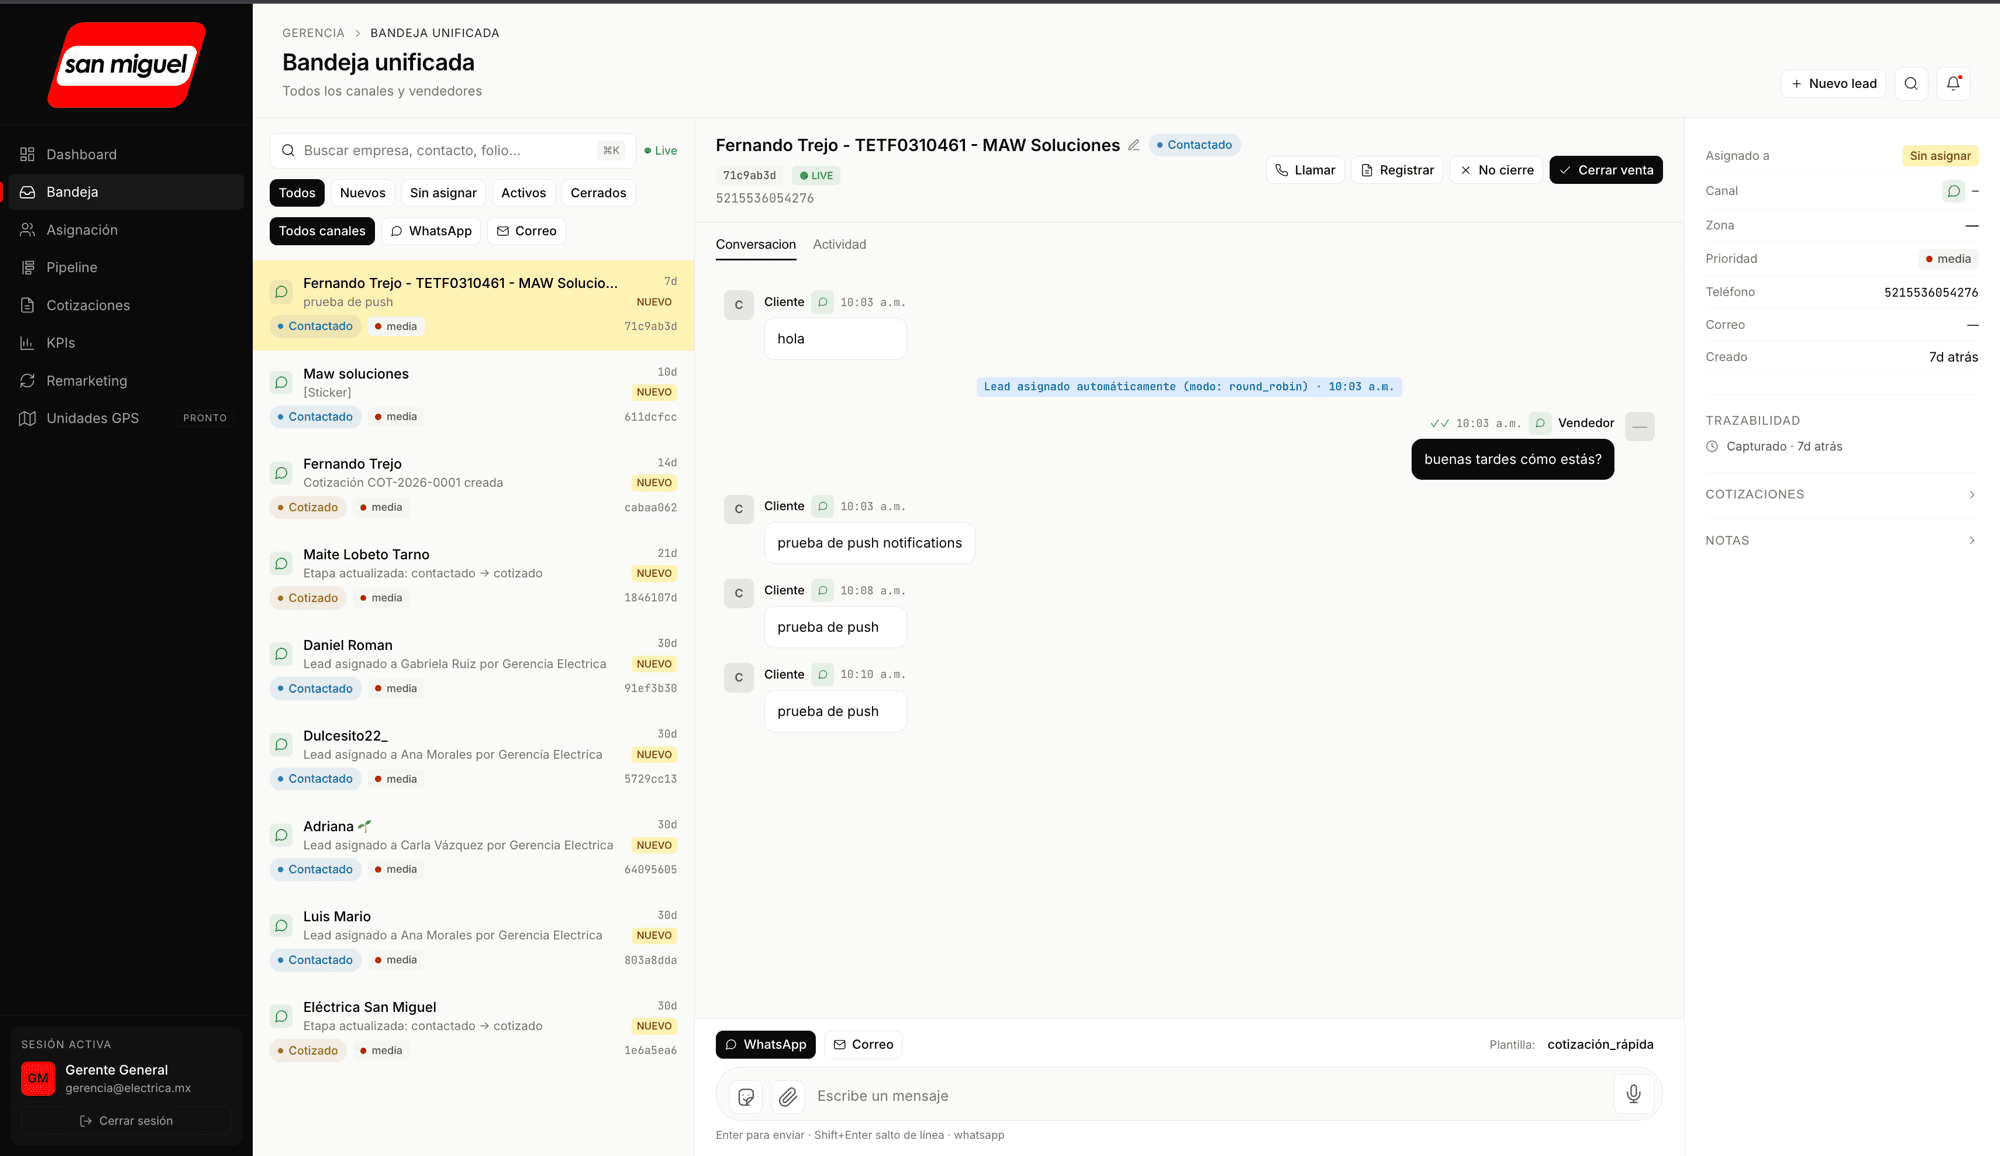Select the Todos canales filter
The image size is (2000, 1156).
tap(322, 231)
